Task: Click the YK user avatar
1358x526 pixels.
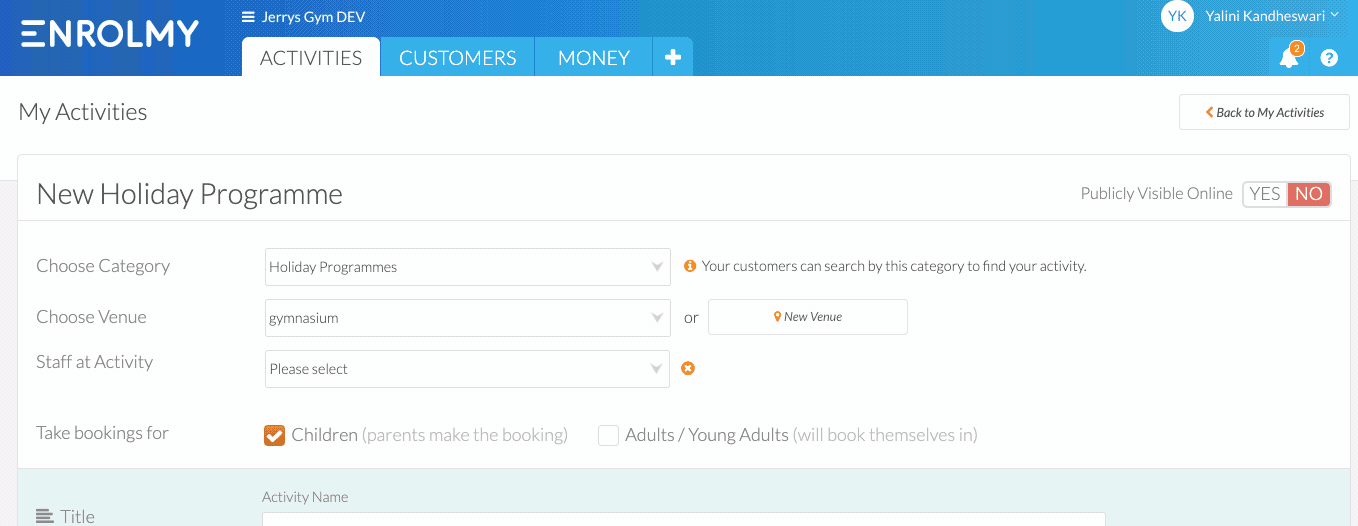Action: click(1177, 16)
